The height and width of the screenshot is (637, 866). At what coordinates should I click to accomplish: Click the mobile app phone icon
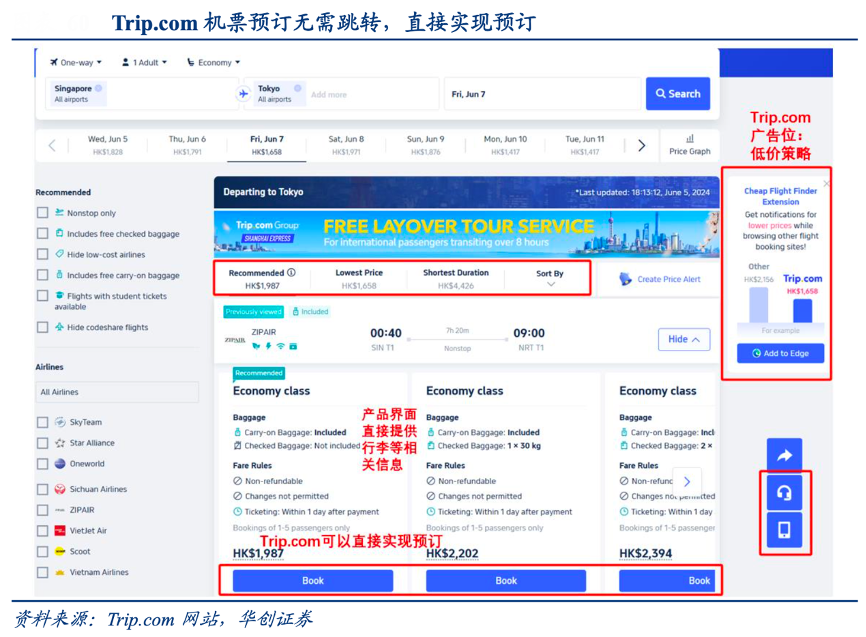click(x=784, y=529)
